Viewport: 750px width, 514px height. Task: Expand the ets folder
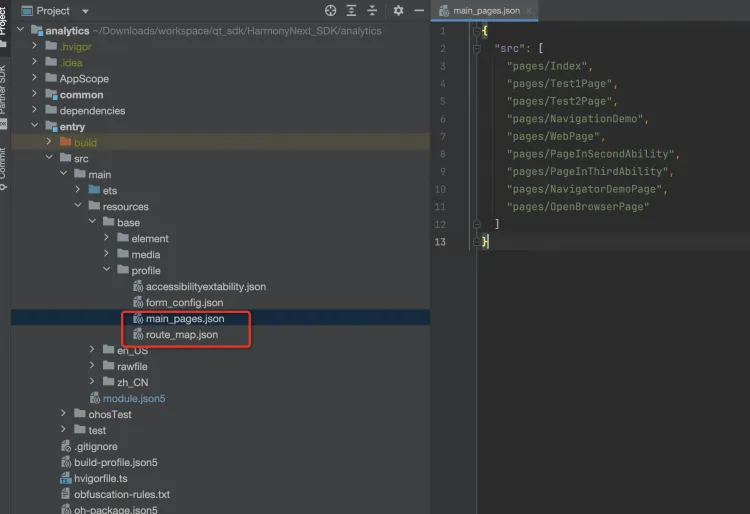tap(79, 191)
